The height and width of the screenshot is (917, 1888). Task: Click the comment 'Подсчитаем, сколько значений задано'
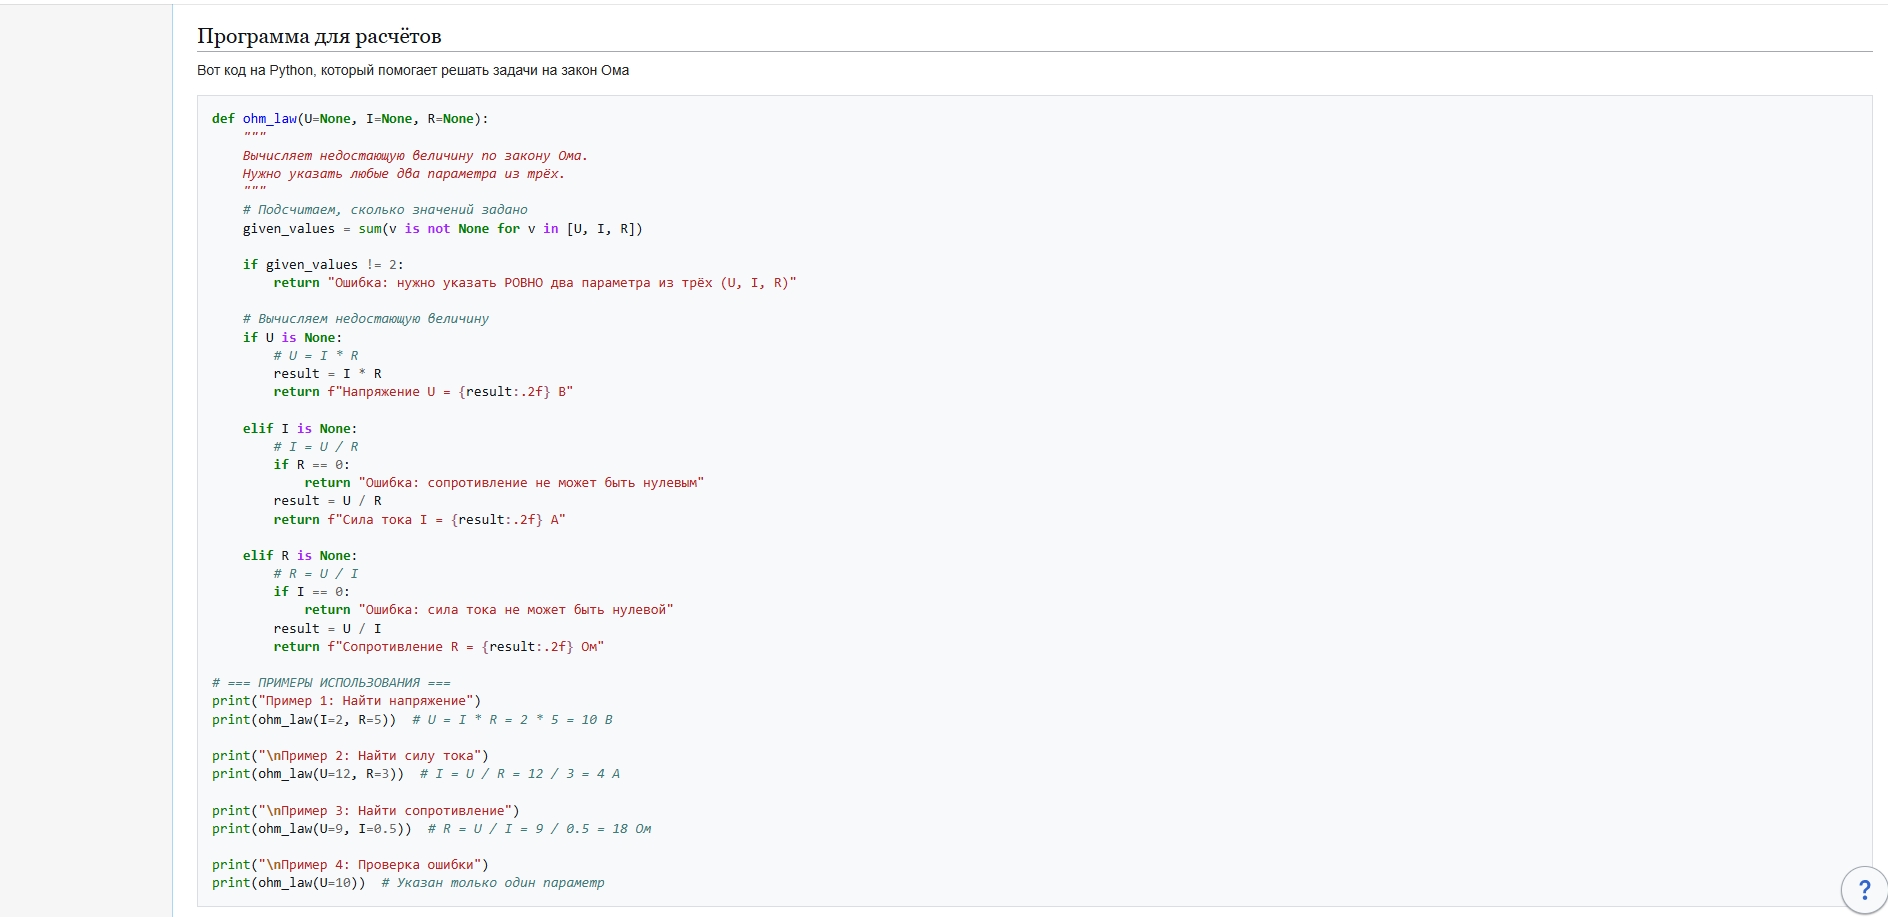385,210
